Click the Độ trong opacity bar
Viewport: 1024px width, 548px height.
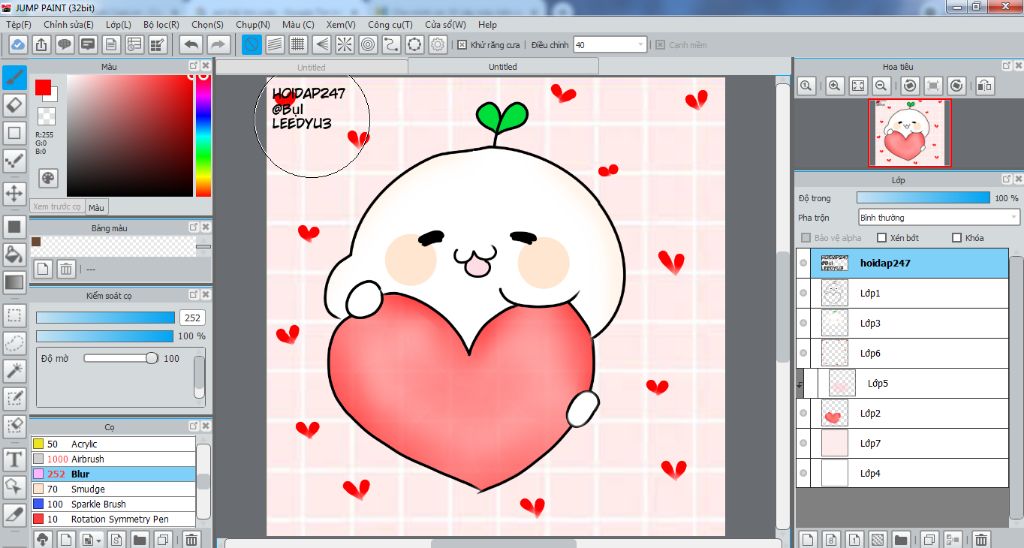click(x=923, y=197)
